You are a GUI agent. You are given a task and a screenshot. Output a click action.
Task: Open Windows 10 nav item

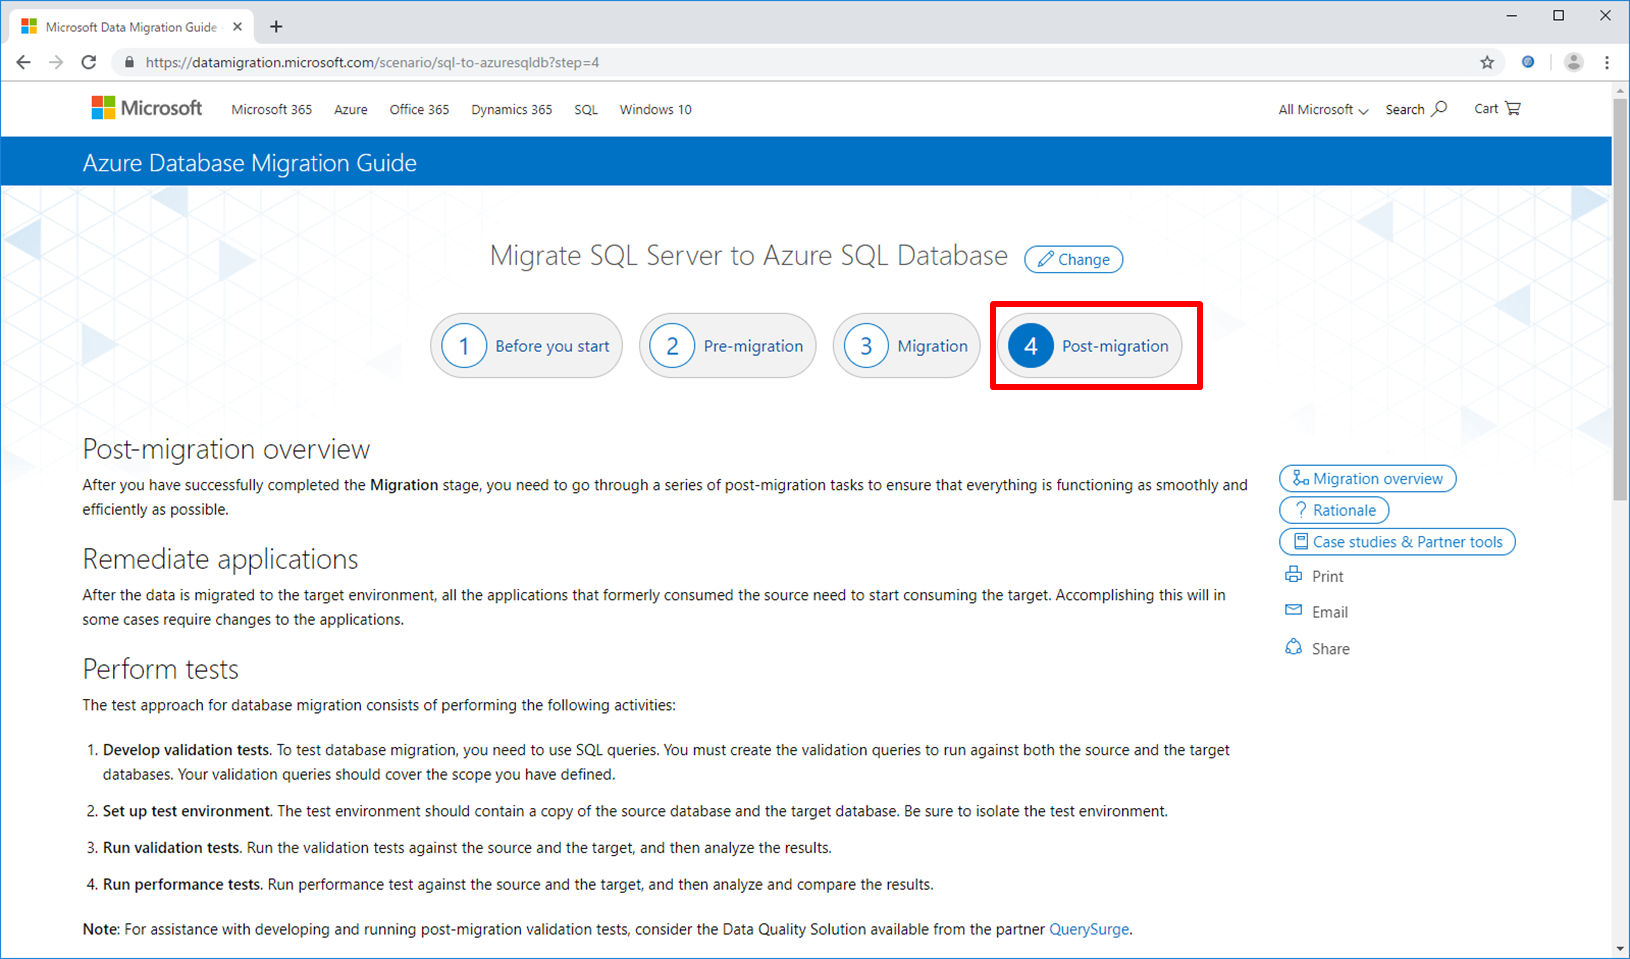pos(655,109)
